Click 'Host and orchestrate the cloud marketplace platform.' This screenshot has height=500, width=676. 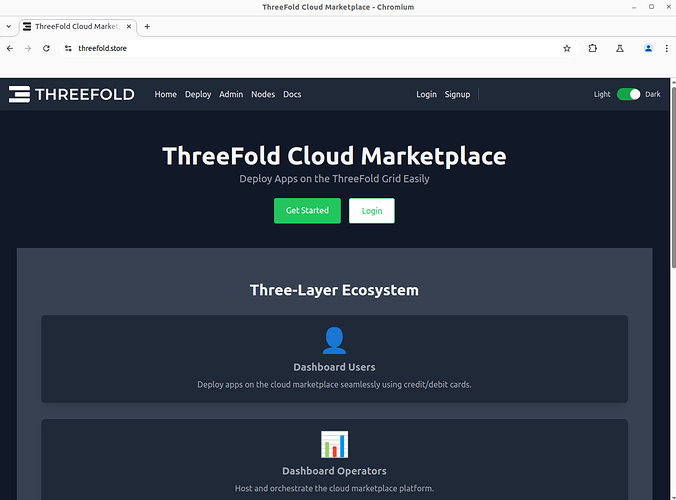(x=334, y=488)
